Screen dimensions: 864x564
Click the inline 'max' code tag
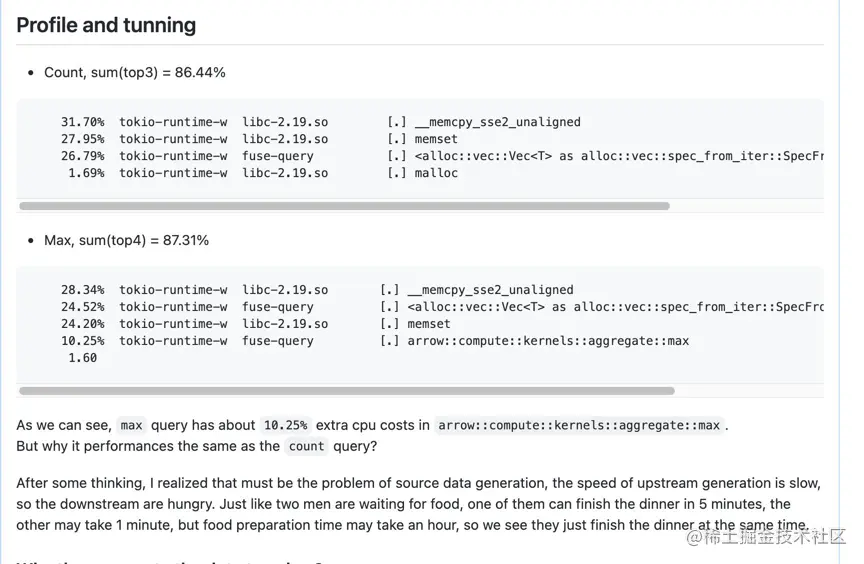point(131,425)
